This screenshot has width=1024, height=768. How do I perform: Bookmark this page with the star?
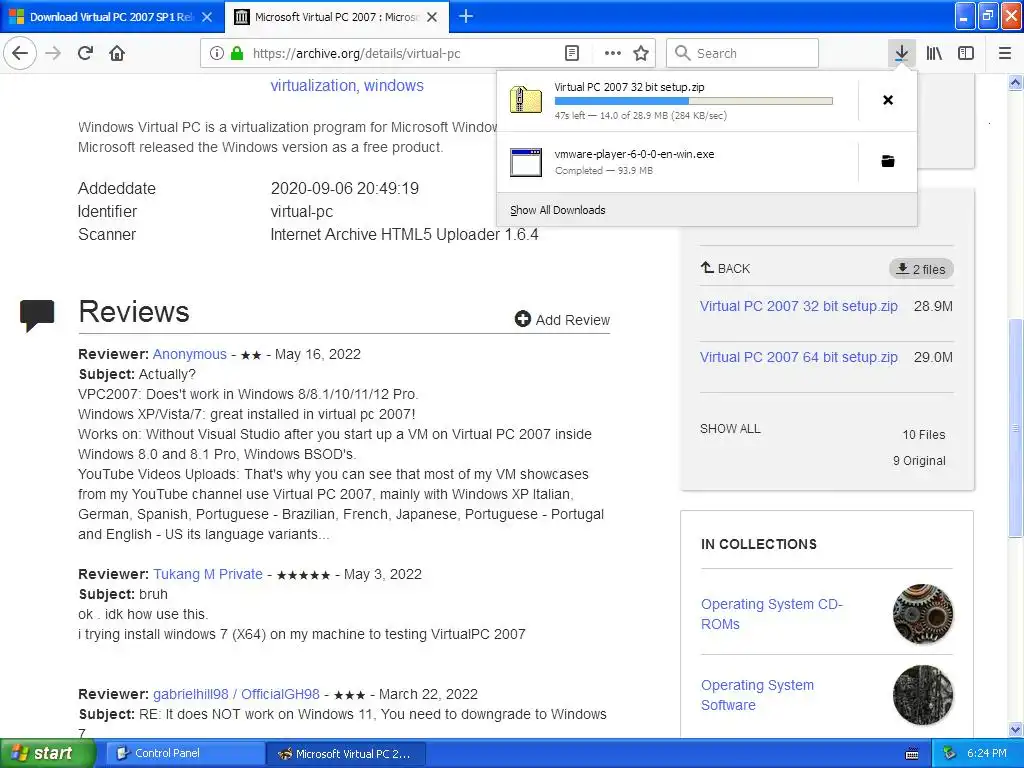[x=641, y=54]
